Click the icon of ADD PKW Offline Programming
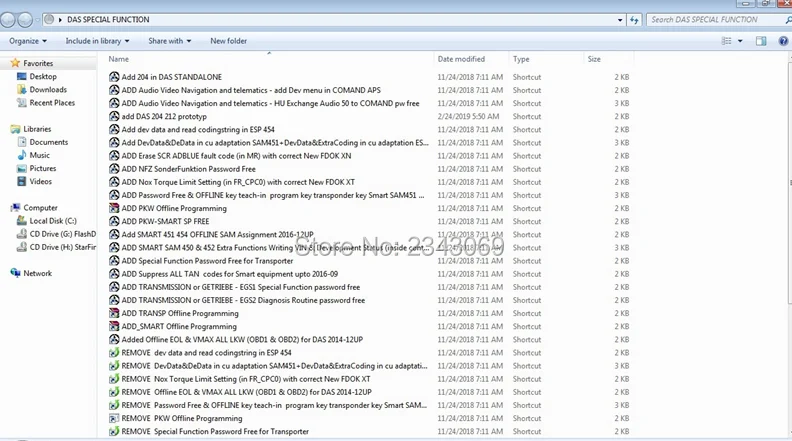This screenshot has width=792, height=441. click(x=114, y=208)
